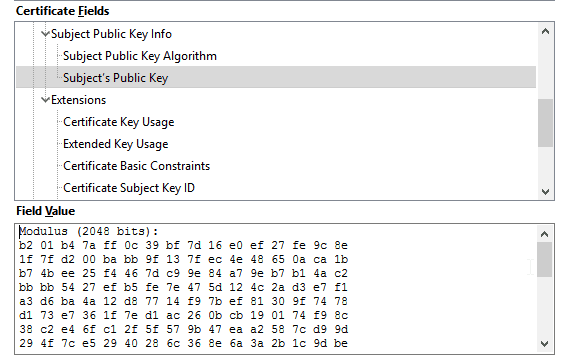Collapse the Subject Public Key Info node
The image size is (563, 362).
(45, 34)
